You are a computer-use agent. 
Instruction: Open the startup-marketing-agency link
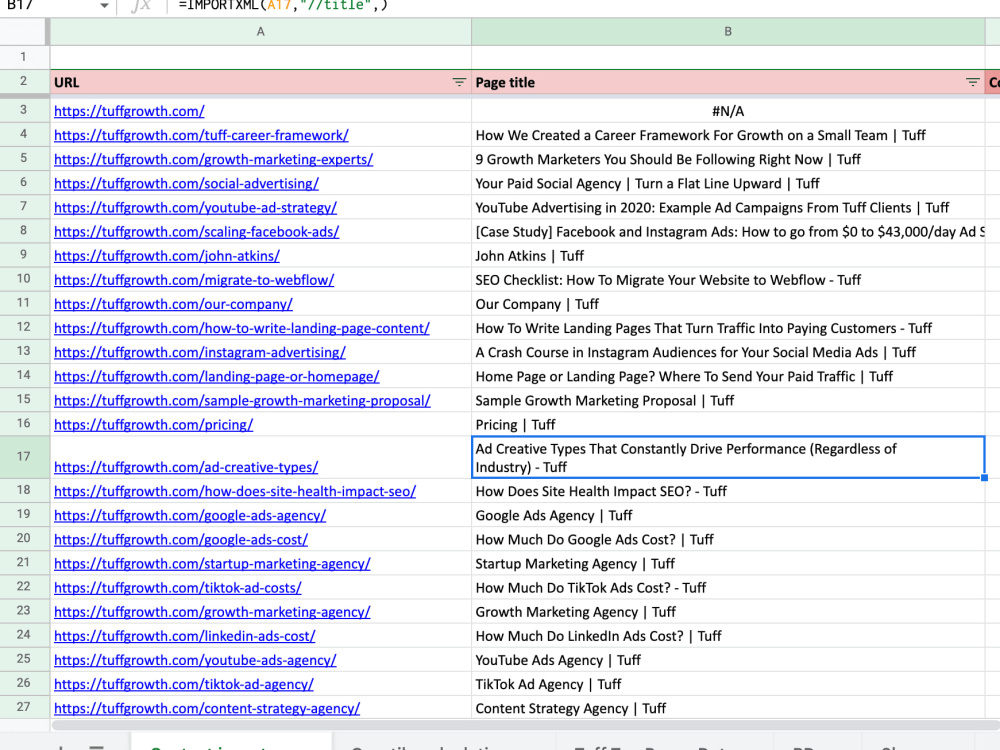pos(212,564)
